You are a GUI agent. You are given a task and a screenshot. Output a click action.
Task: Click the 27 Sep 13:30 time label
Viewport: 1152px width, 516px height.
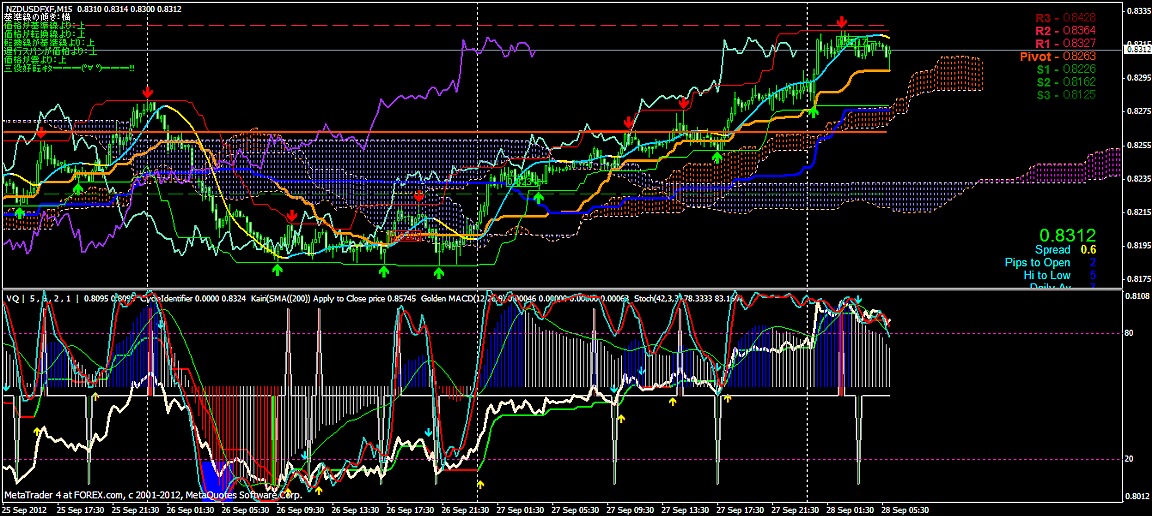click(685, 509)
